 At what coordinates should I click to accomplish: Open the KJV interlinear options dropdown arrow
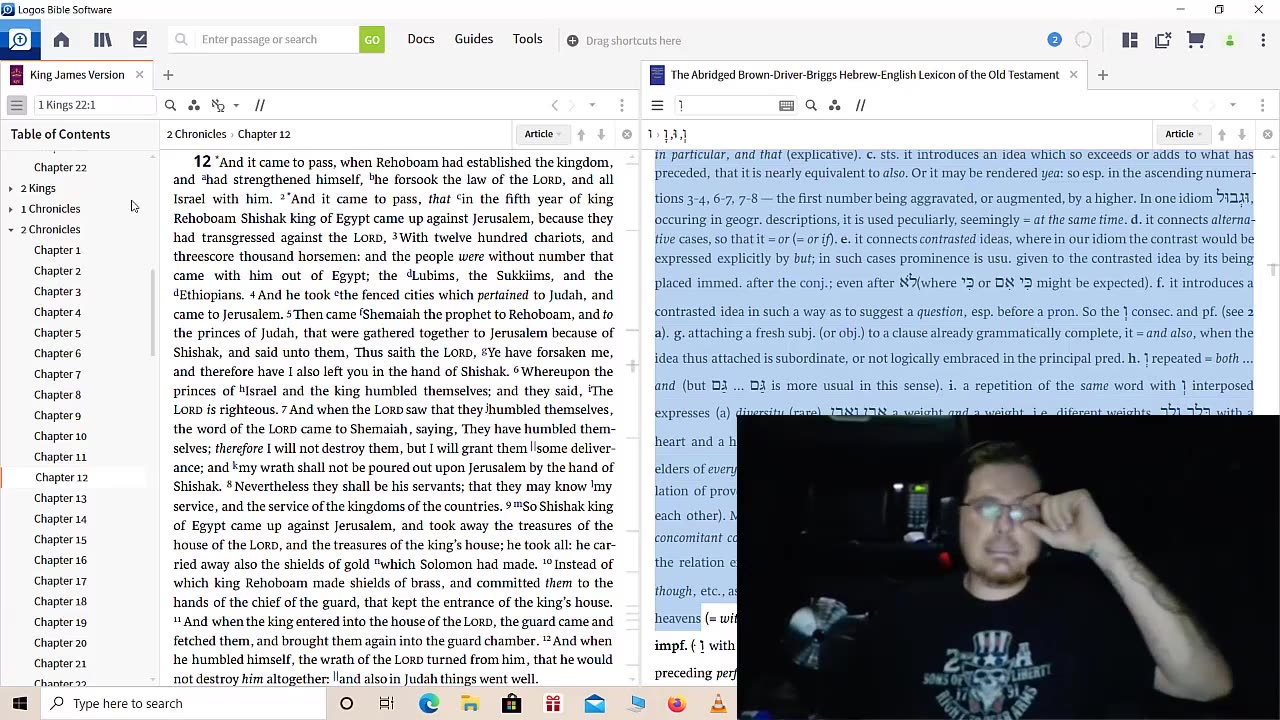[236, 105]
